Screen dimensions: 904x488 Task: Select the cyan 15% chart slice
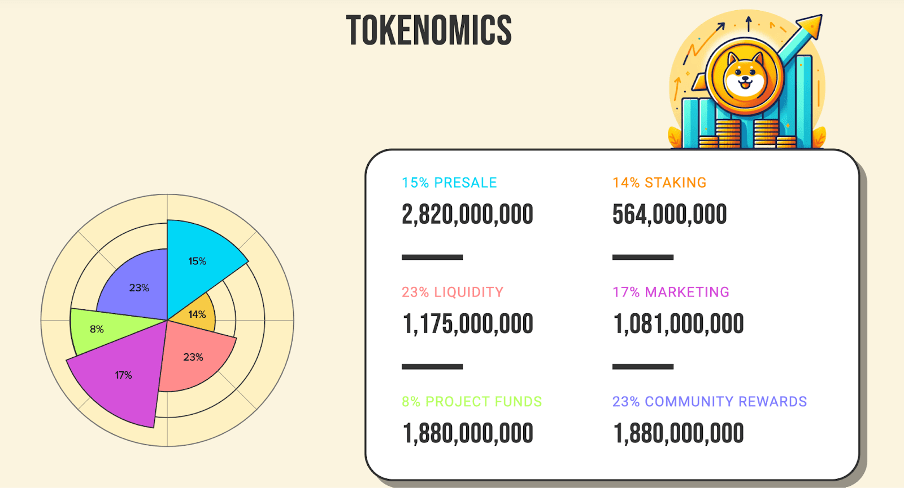204,266
